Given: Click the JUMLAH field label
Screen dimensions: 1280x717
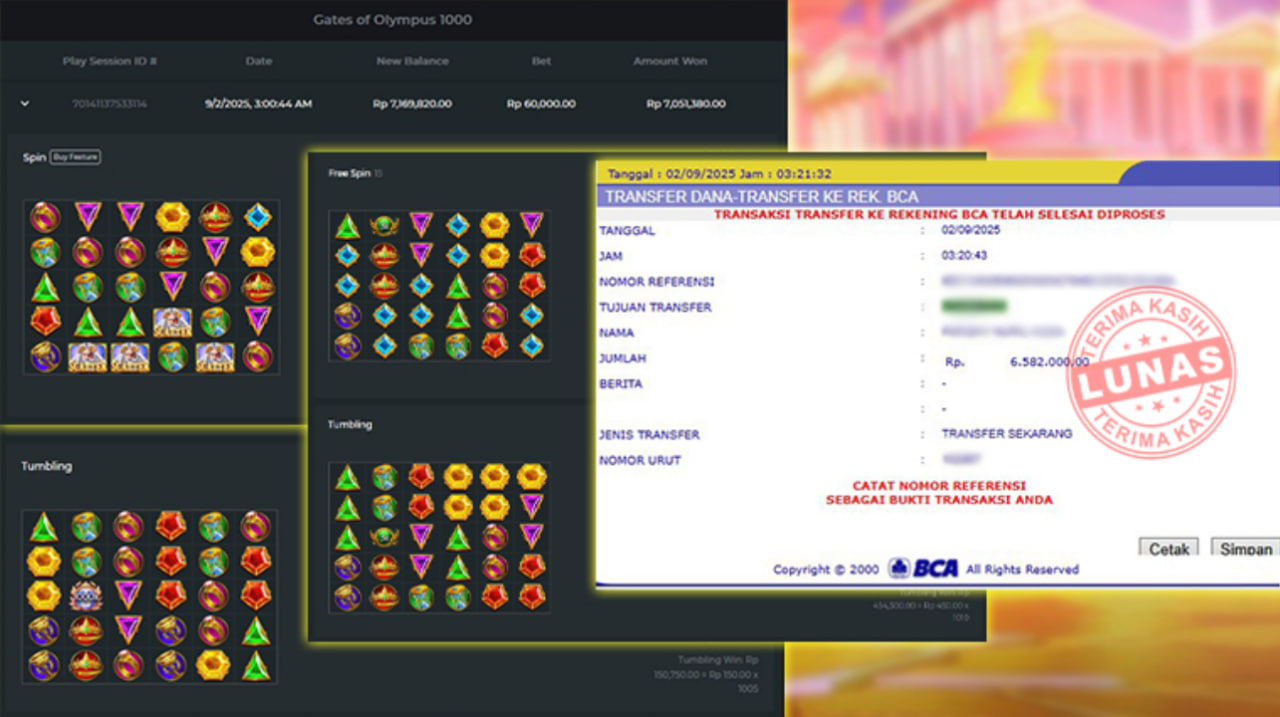Looking at the screenshot, I should click(x=624, y=358).
